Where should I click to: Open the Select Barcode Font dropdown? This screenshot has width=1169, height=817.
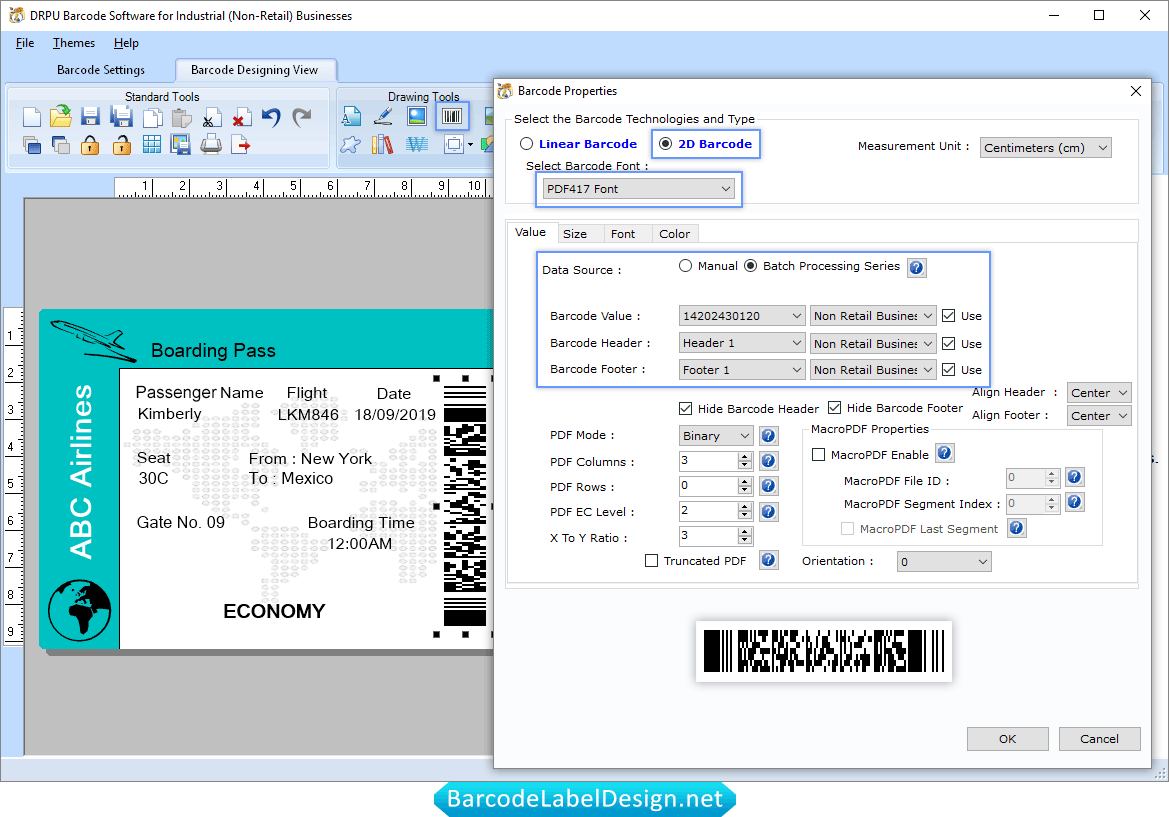click(x=638, y=189)
